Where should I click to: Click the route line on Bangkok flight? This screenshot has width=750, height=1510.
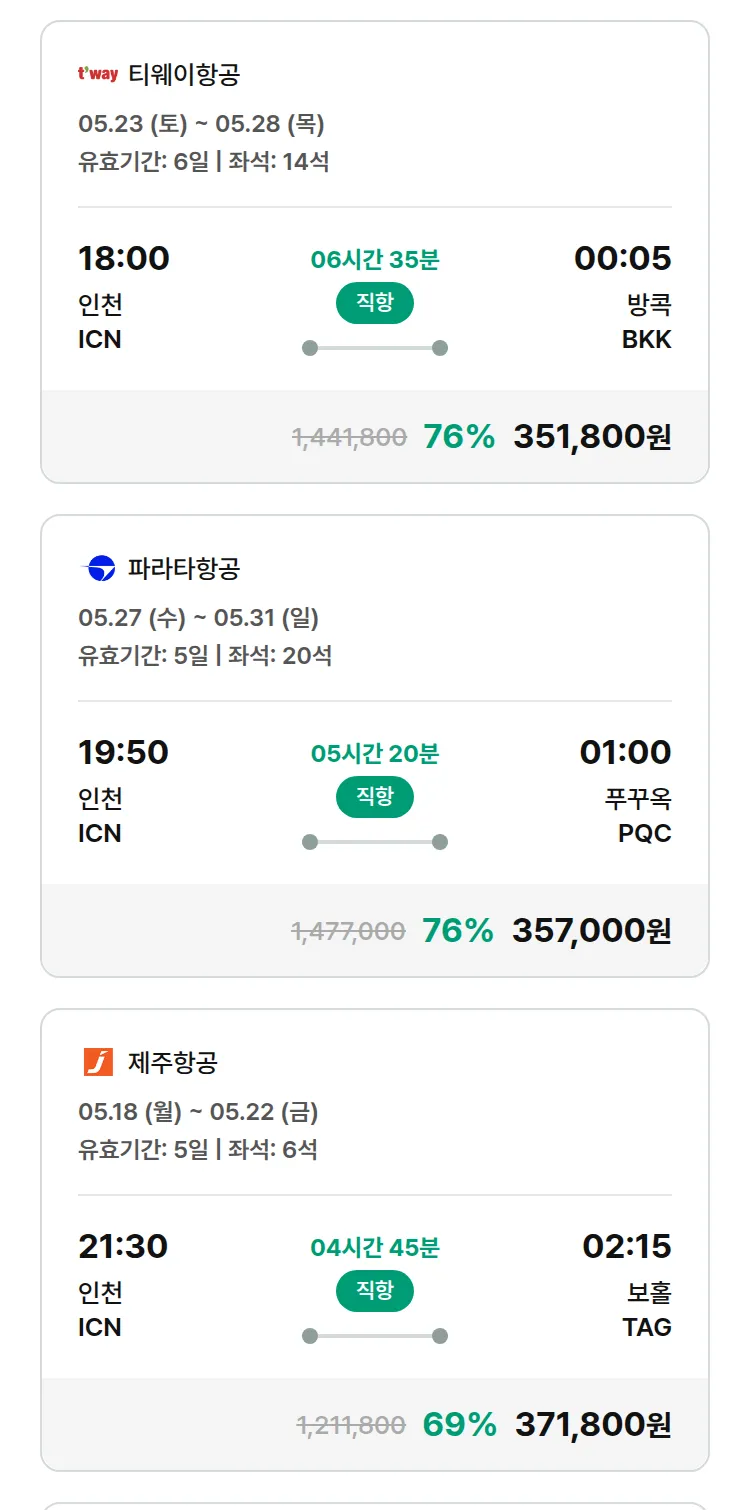click(375, 348)
